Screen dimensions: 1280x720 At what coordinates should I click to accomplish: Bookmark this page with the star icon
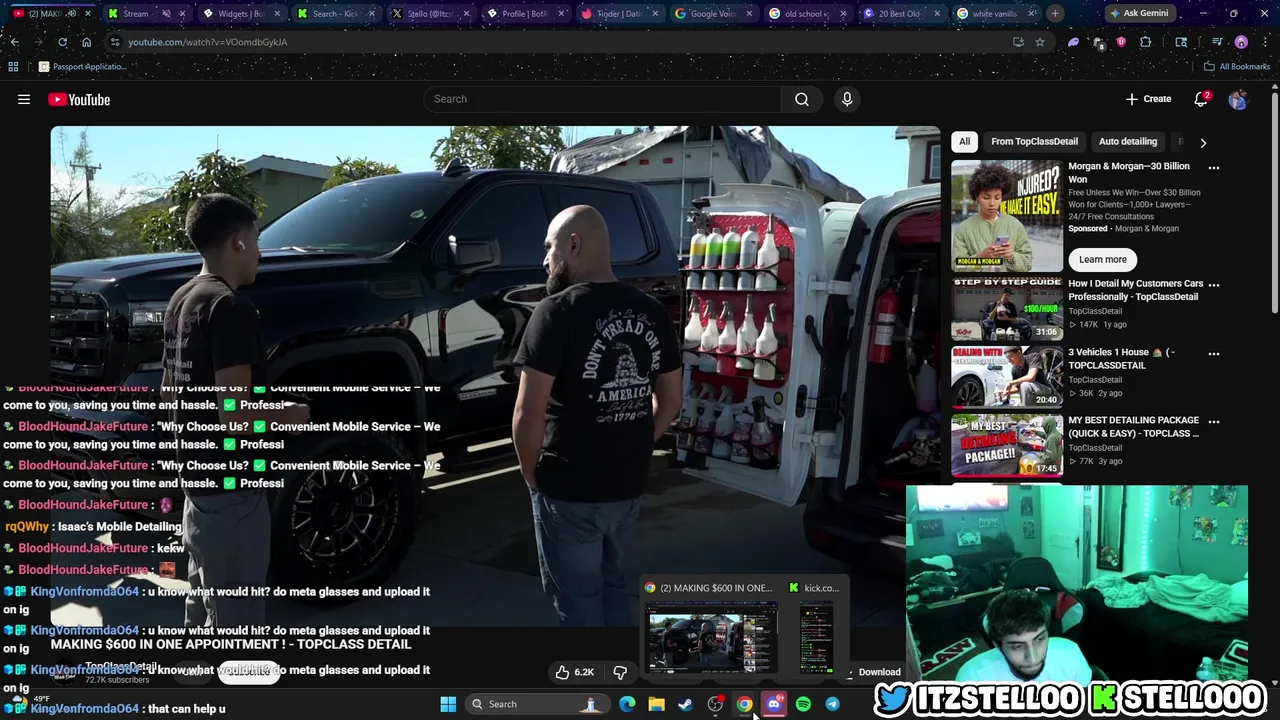click(1040, 42)
